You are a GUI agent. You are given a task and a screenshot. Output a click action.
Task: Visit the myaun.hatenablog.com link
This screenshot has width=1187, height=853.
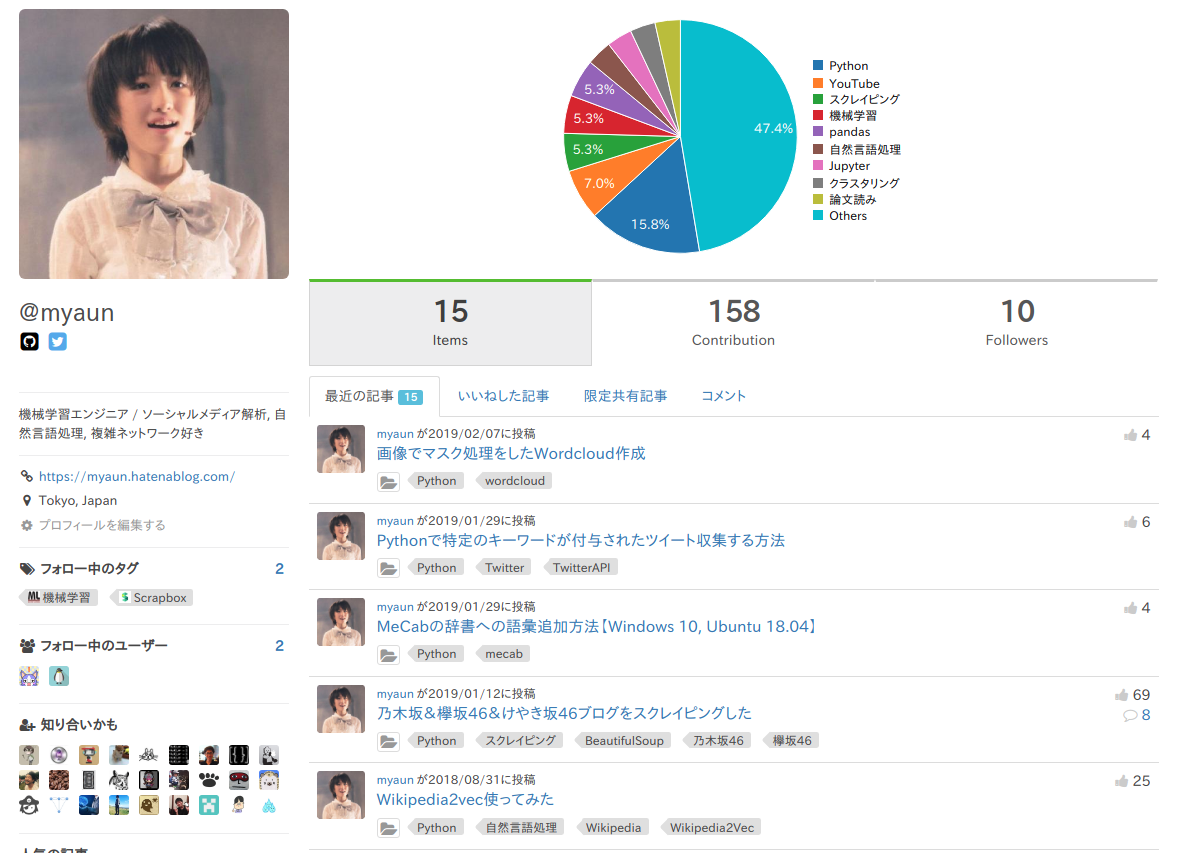click(137, 476)
